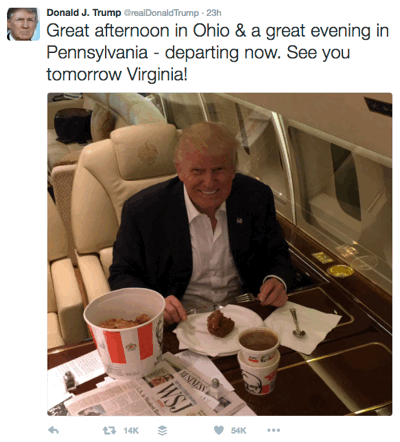Image resolution: width=400 pixels, height=442 pixels.
Task: Click the 'tomorrow Virginia!' text line
Action: click(x=117, y=74)
